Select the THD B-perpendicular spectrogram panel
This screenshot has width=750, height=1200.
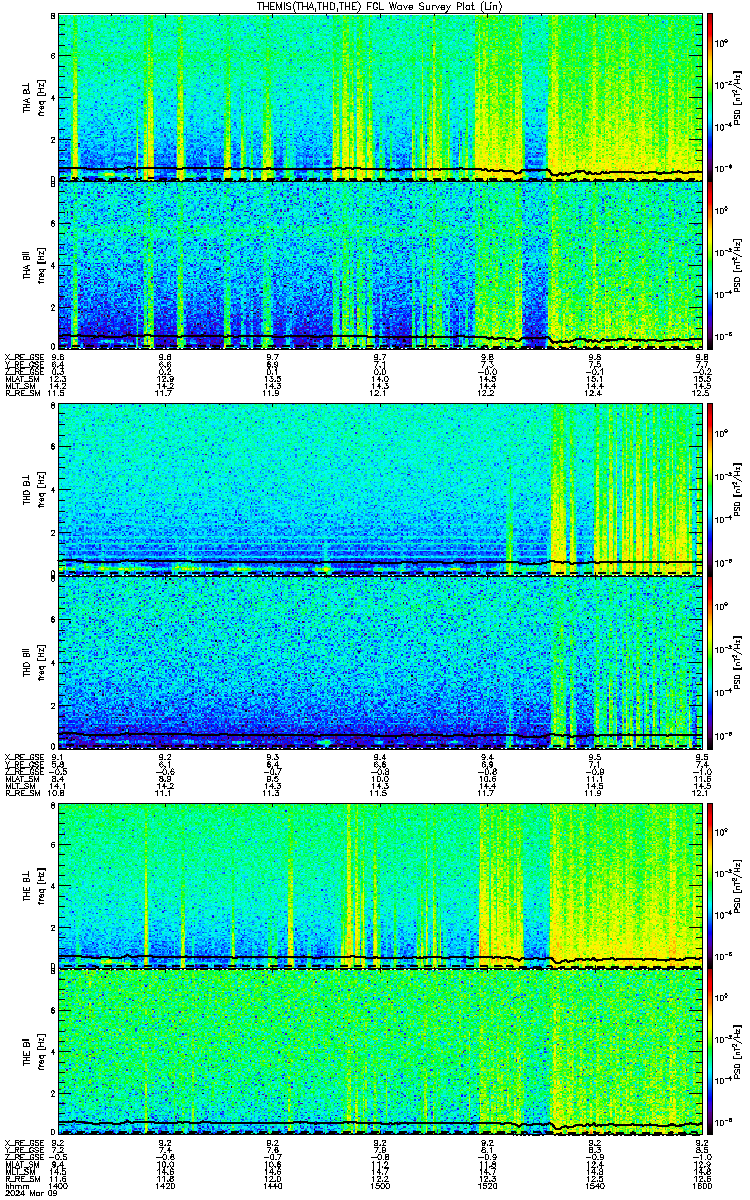click(381, 490)
